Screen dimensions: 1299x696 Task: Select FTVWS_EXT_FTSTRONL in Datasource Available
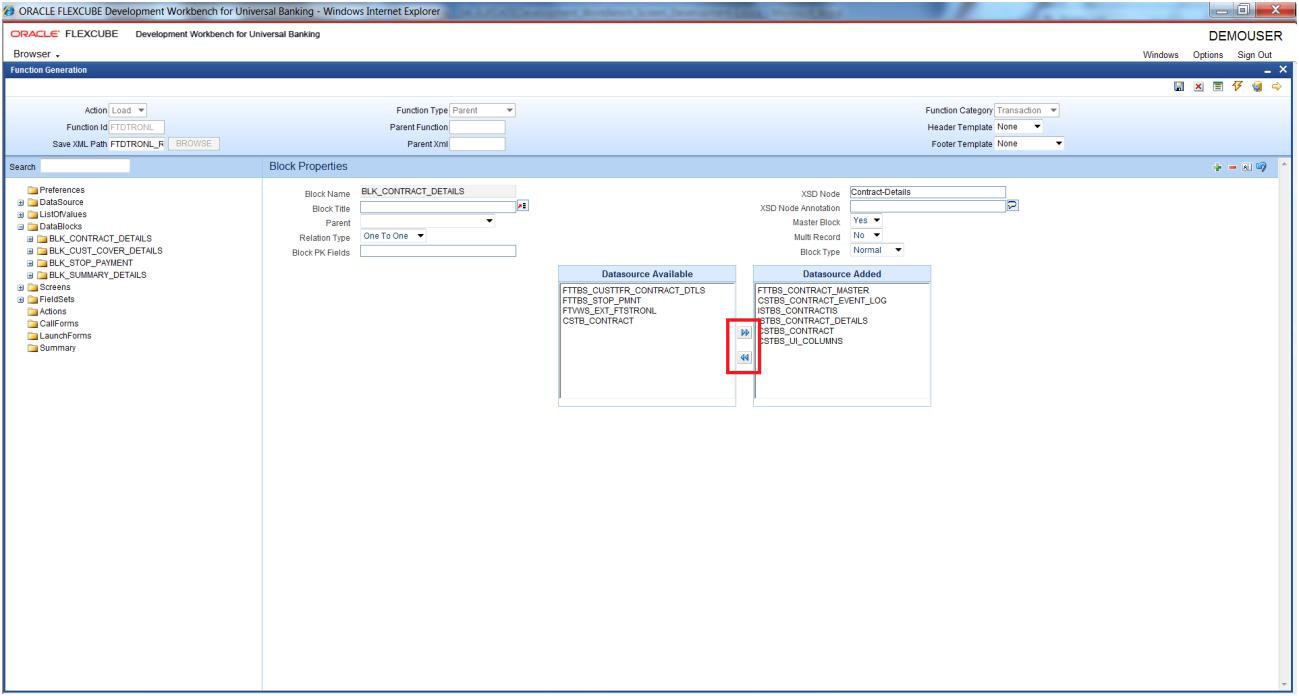(610, 310)
